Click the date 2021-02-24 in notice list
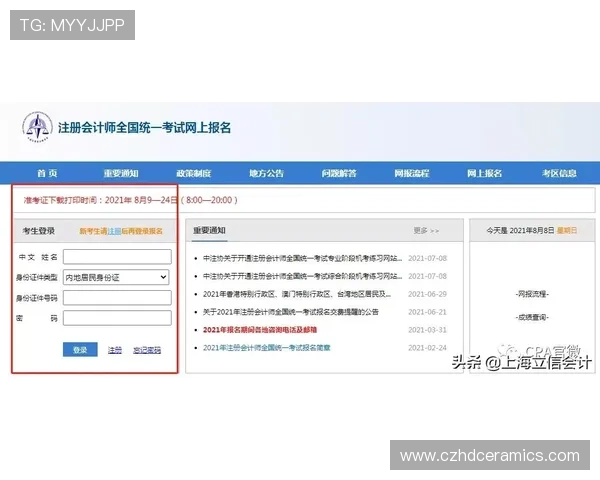 427,348
